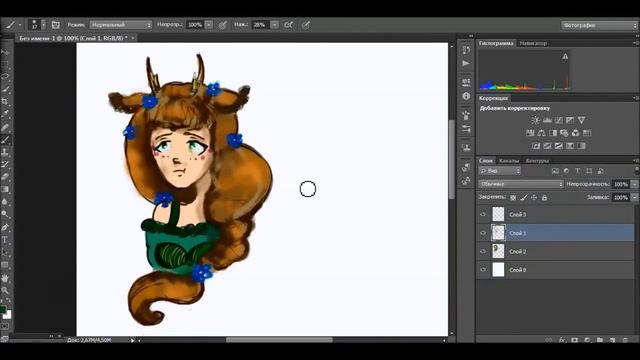Open the Режим blending mode dropdown
This screenshot has height=360, width=640.
[120, 25]
